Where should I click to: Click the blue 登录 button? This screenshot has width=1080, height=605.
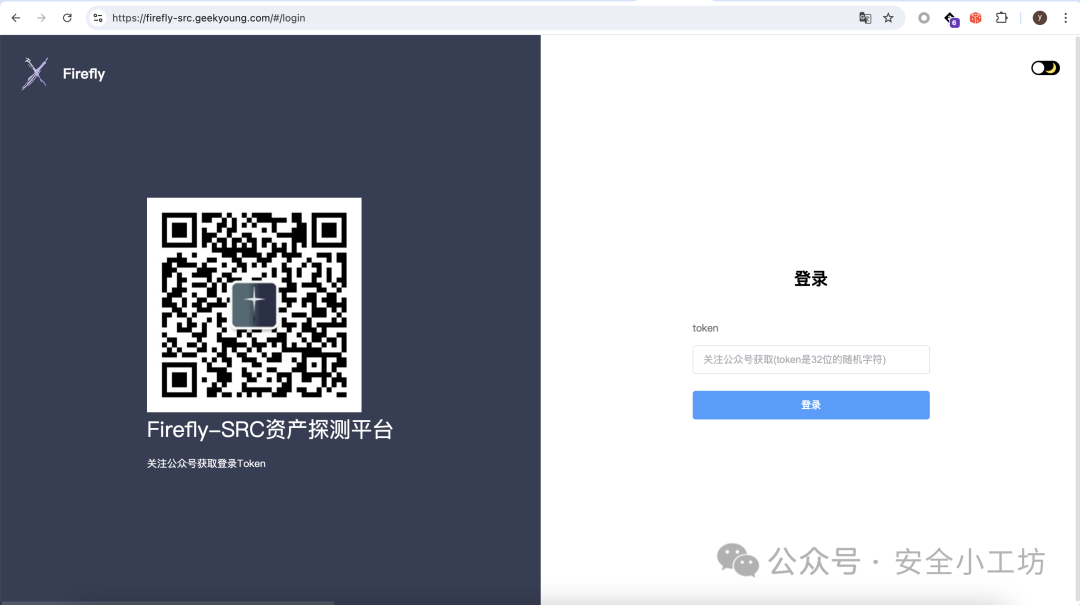pos(811,405)
